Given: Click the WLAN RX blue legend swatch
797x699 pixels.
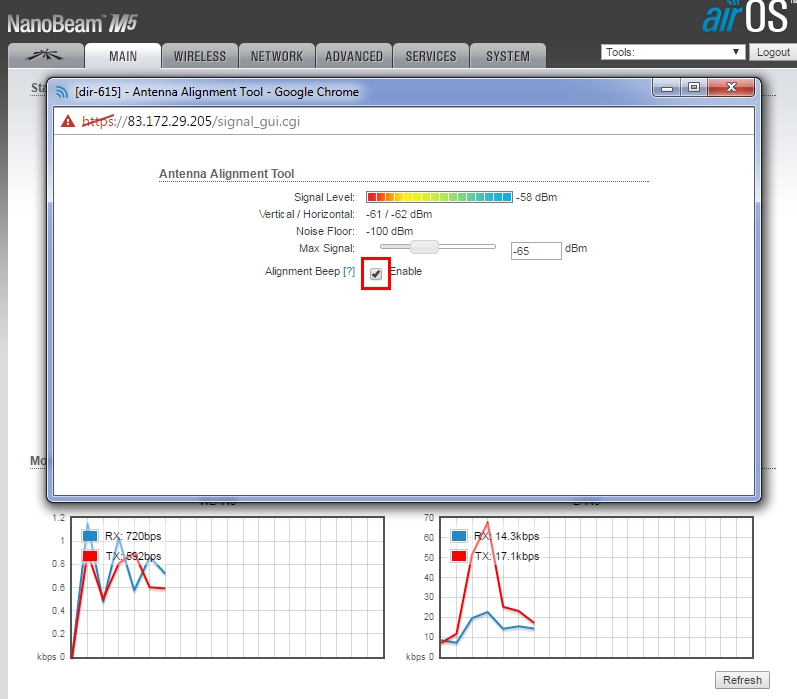Looking at the screenshot, I should [90, 536].
